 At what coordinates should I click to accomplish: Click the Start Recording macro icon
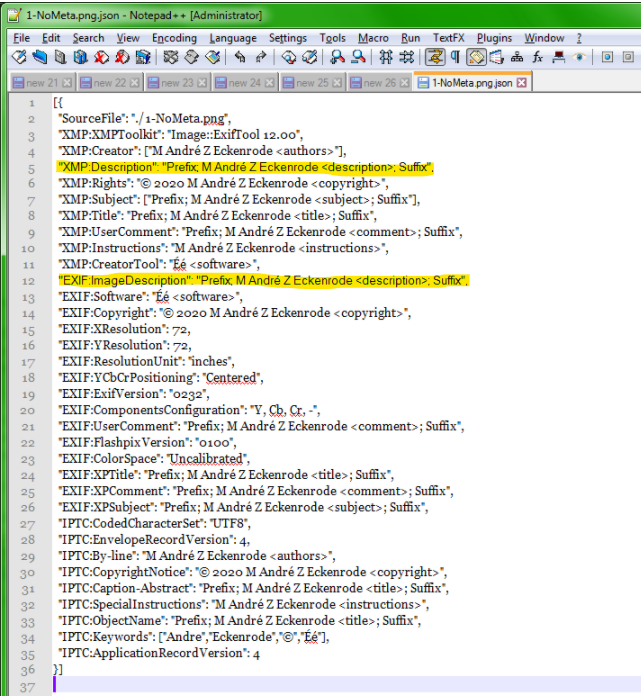click(x=607, y=57)
